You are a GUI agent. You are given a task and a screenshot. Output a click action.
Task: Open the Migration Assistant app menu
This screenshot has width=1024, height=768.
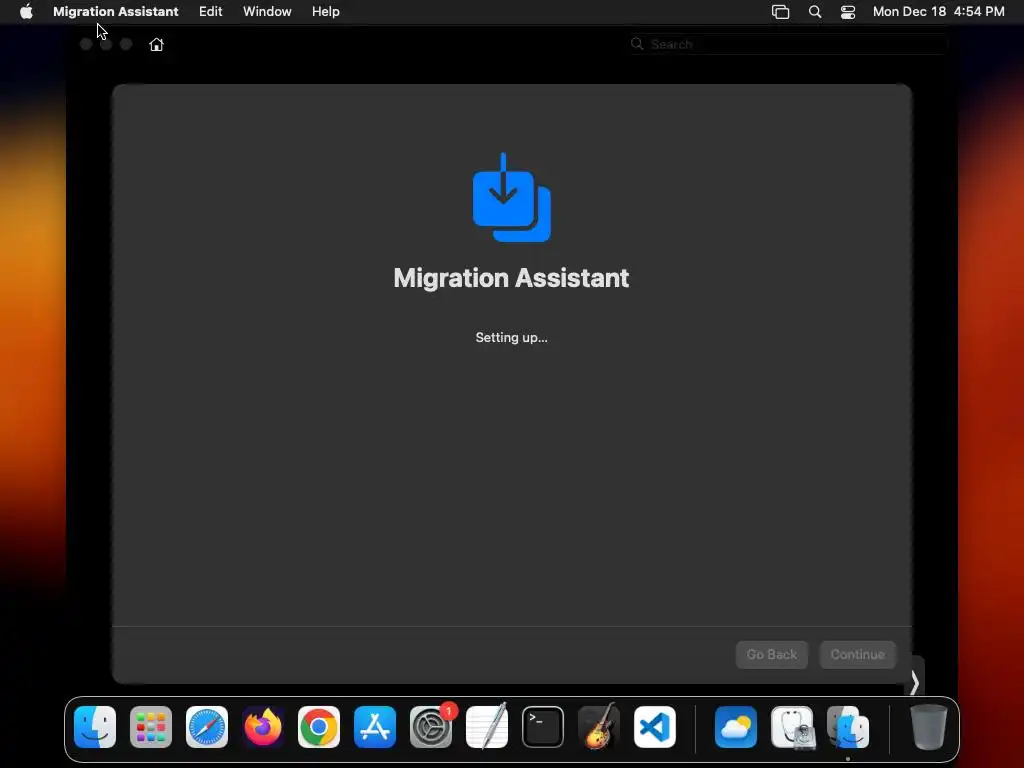(x=116, y=11)
